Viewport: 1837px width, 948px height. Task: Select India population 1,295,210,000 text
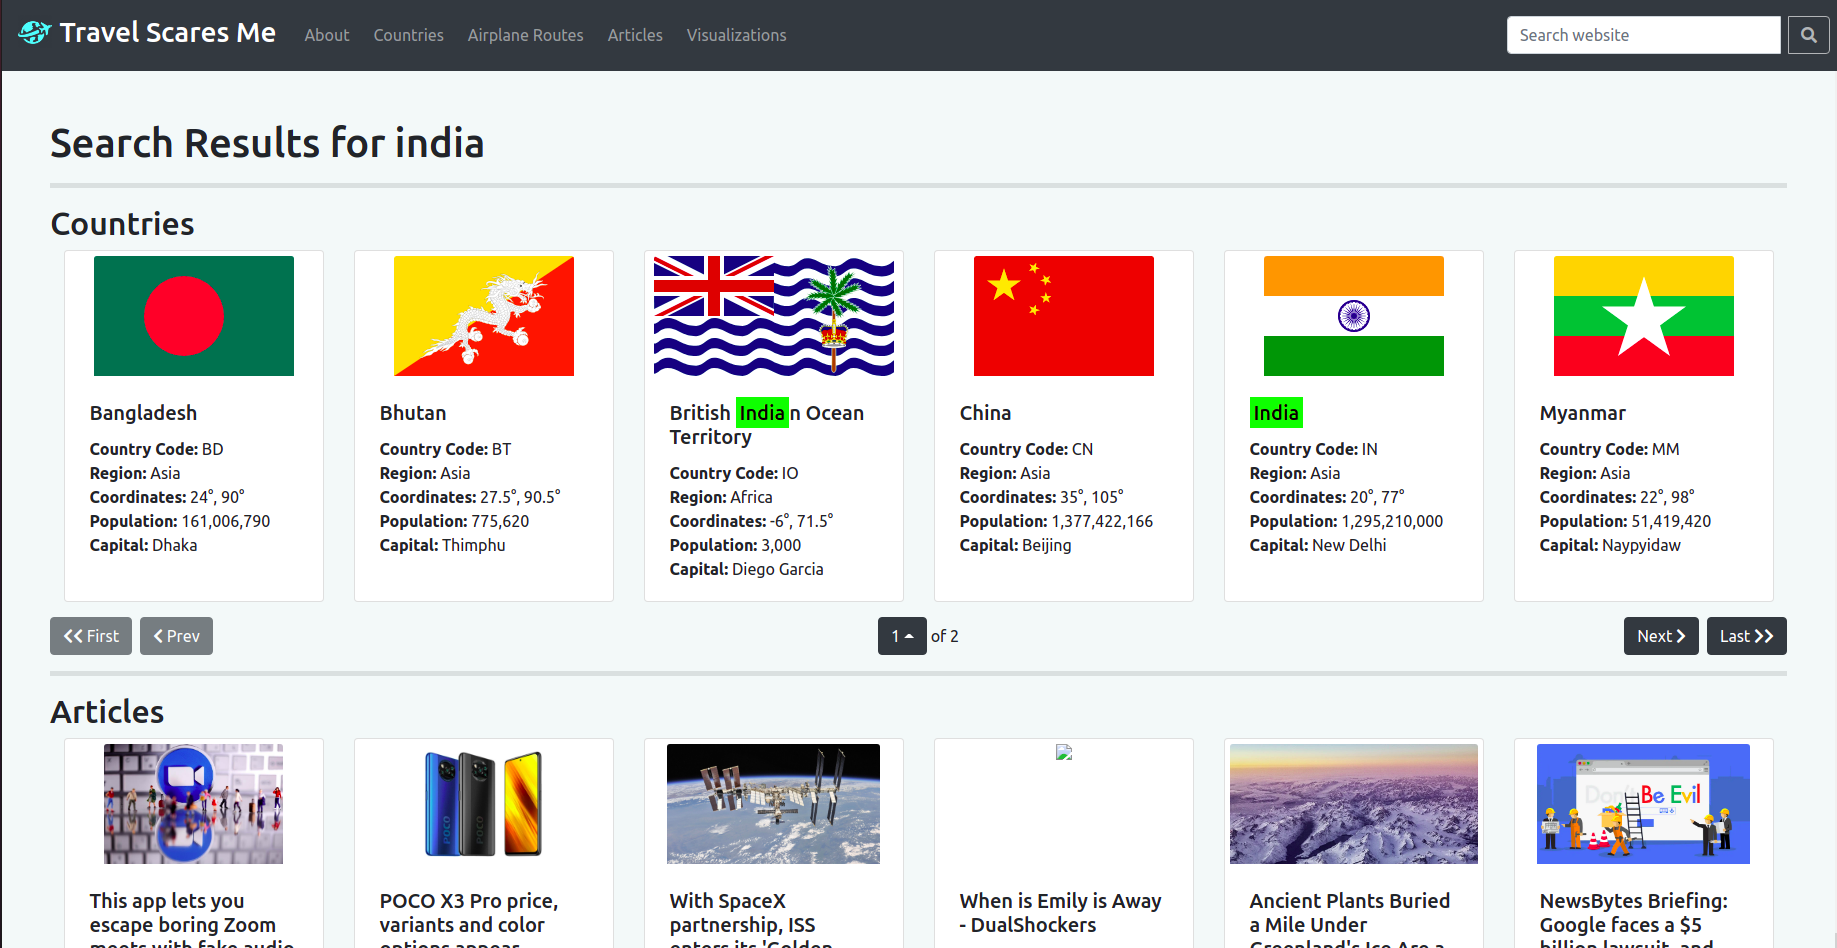[1392, 521]
